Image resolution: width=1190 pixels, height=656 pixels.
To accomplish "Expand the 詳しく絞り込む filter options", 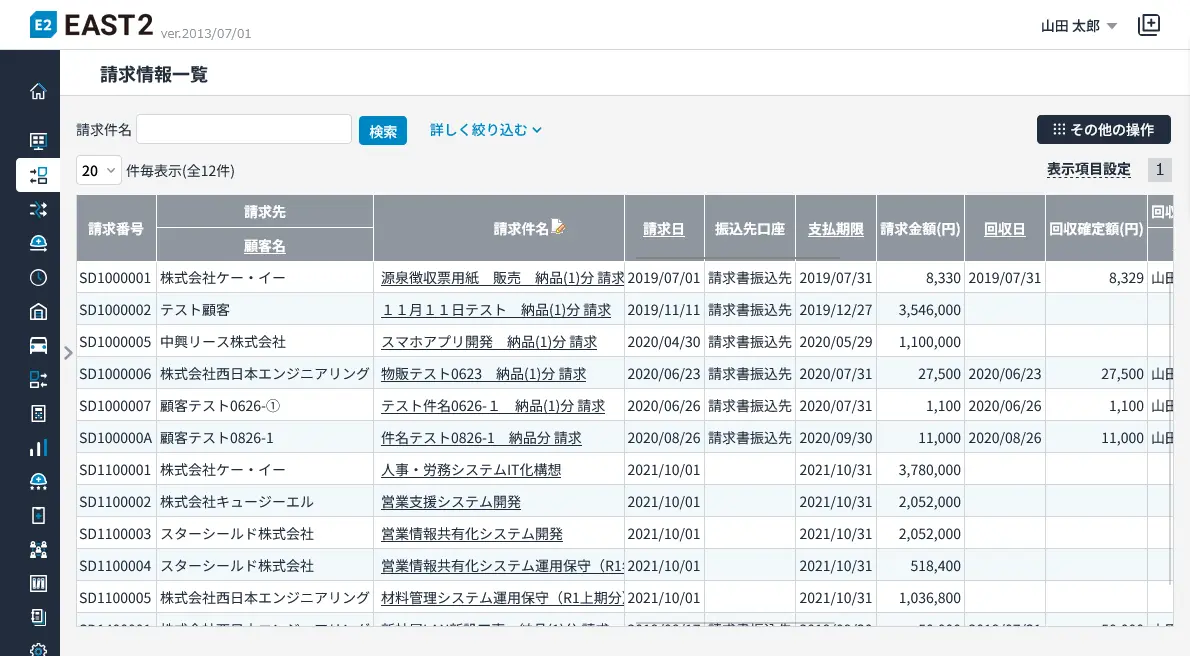I will pyautogui.click(x=486, y=130).
